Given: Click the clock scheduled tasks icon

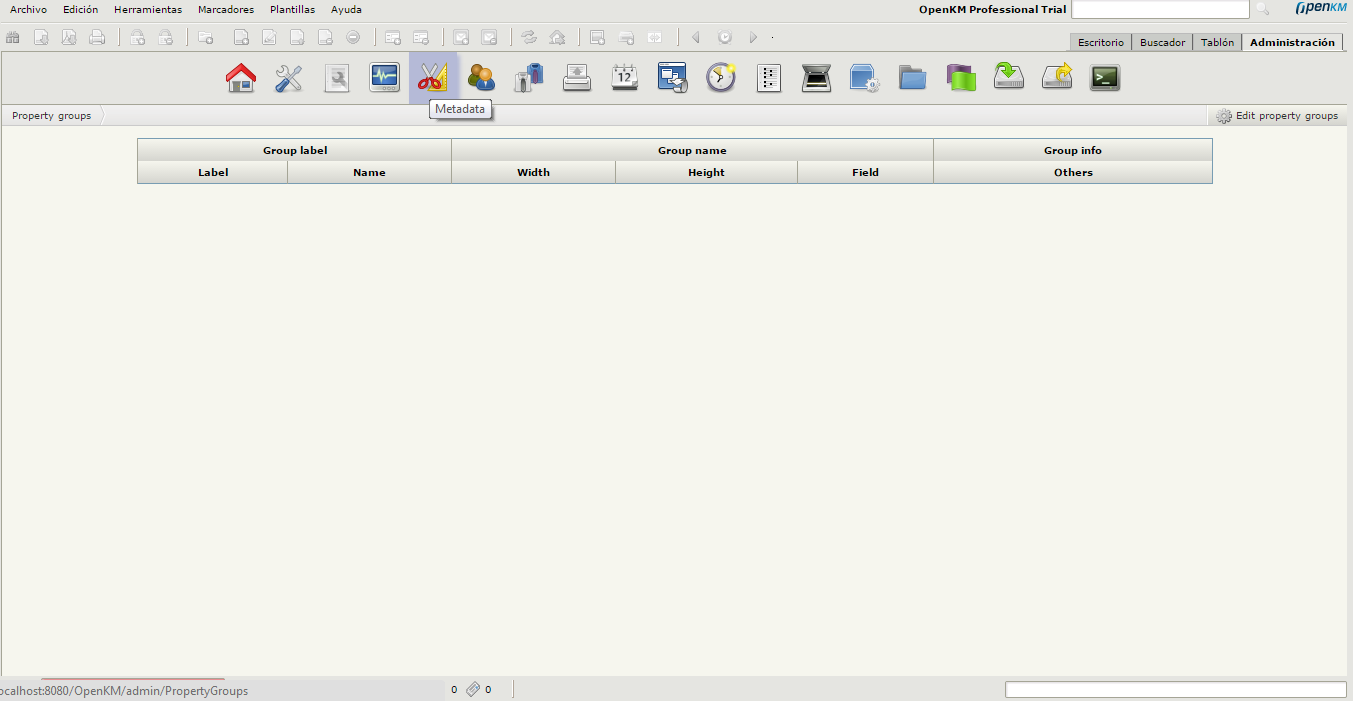Looking at the screenshot, I should (x=721, y=78).
